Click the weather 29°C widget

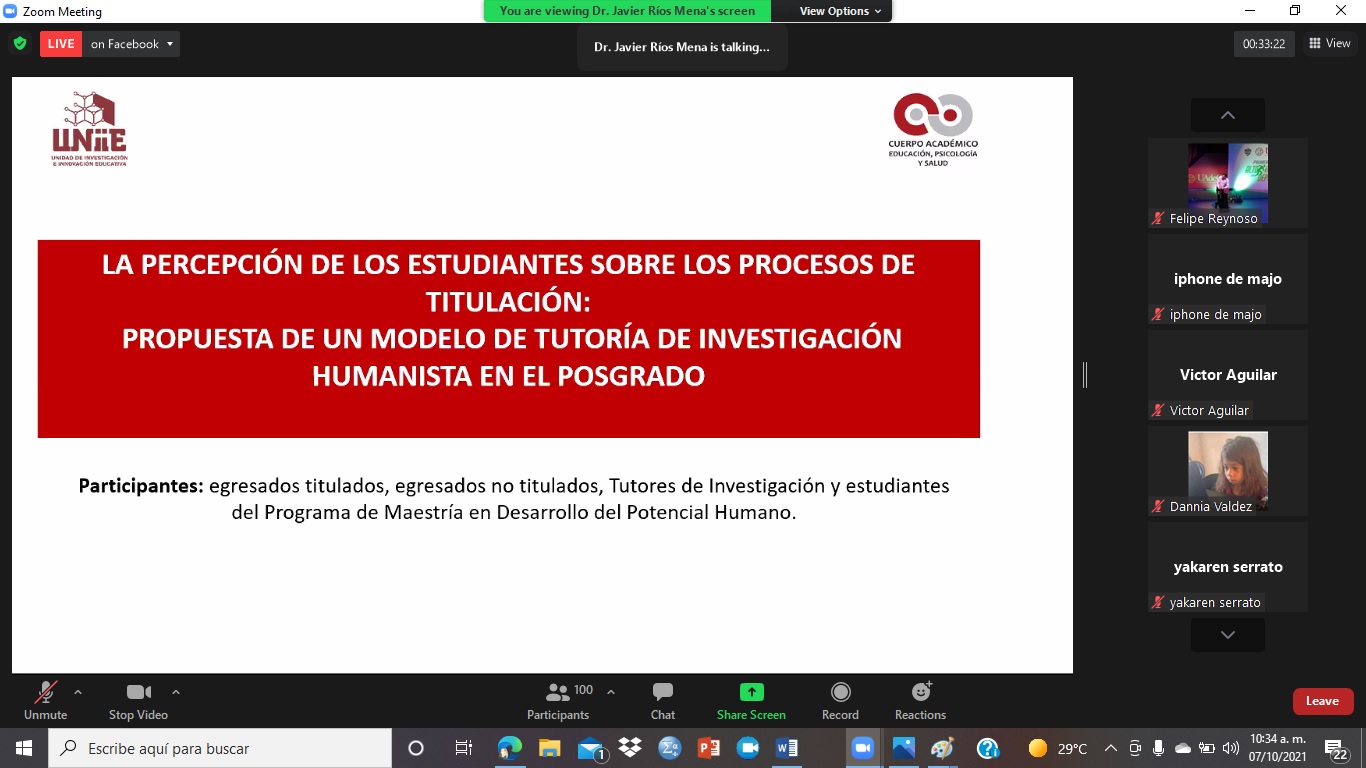[1057, 748]
